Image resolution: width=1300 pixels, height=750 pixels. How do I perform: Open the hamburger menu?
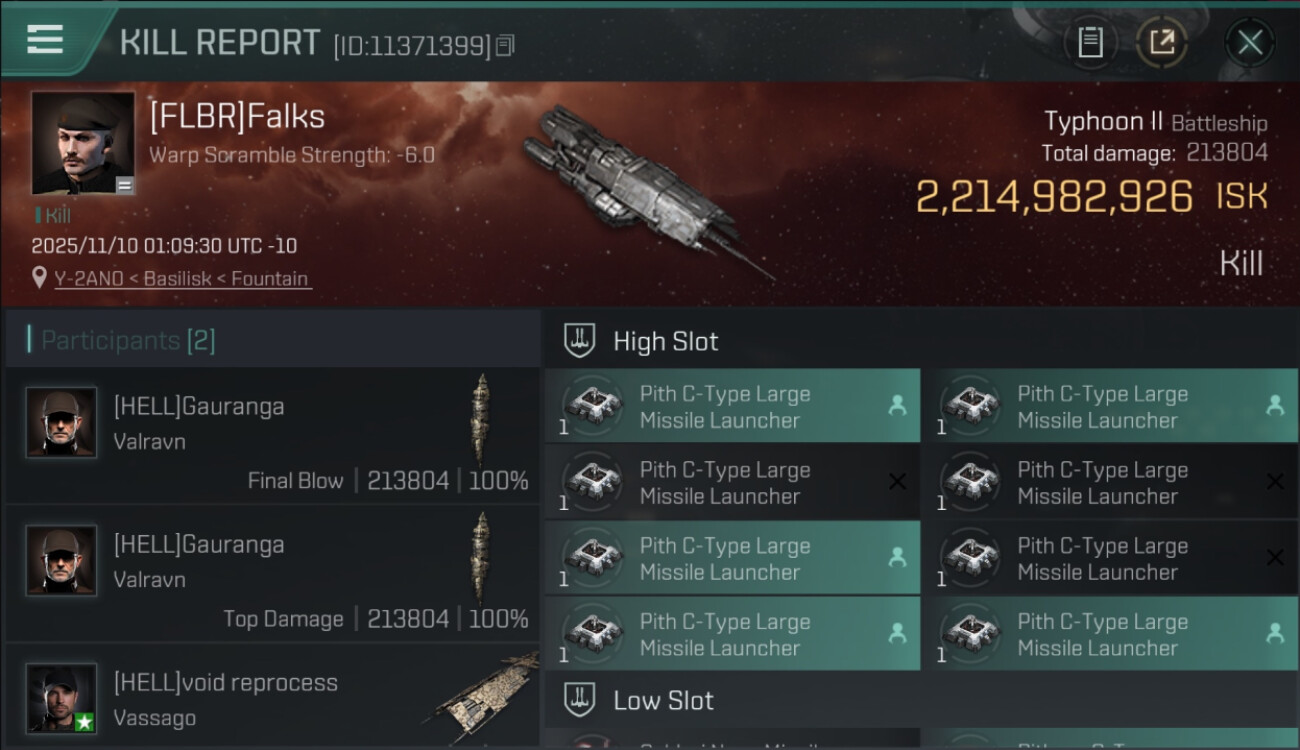pyautogui.click(x=45, y=40)
